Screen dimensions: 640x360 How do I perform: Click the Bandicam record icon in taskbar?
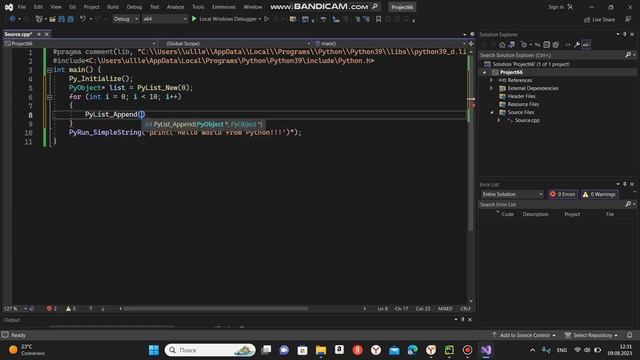pyautogui.click(x=467, y=350)
